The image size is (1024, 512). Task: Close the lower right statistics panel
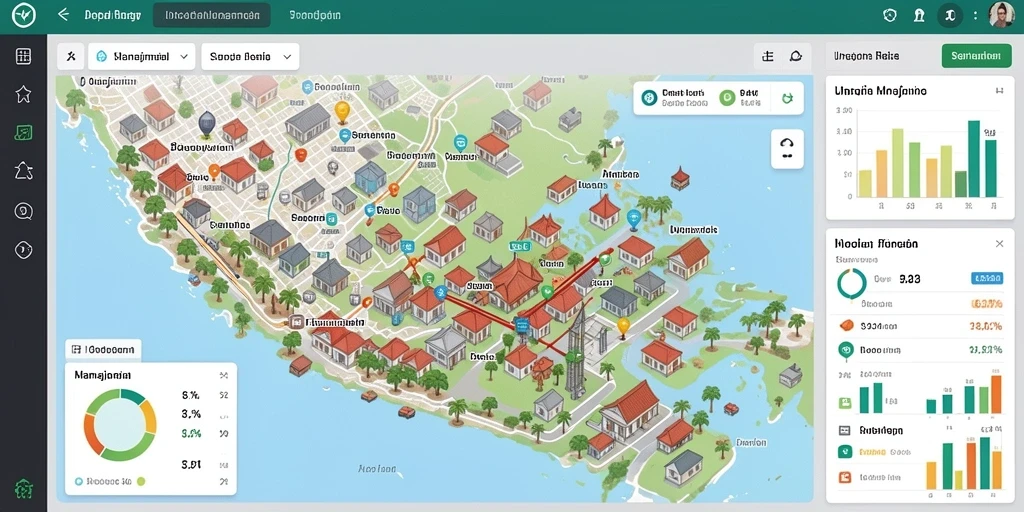coord(999,244)
